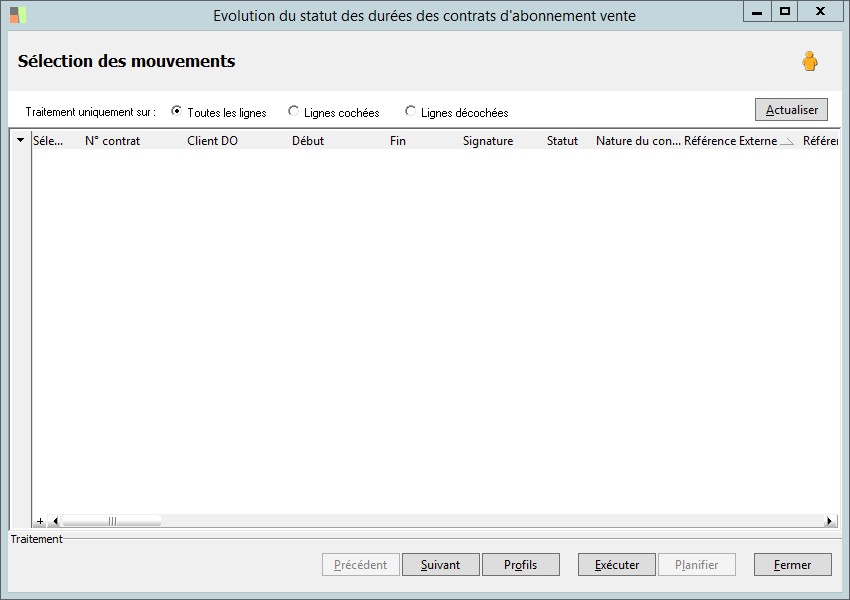Image resolution: width=850 pixels, height=600 pixels.
Task: Click the horizontal scrollbar right arrow
Action: (x=829, y=521)
